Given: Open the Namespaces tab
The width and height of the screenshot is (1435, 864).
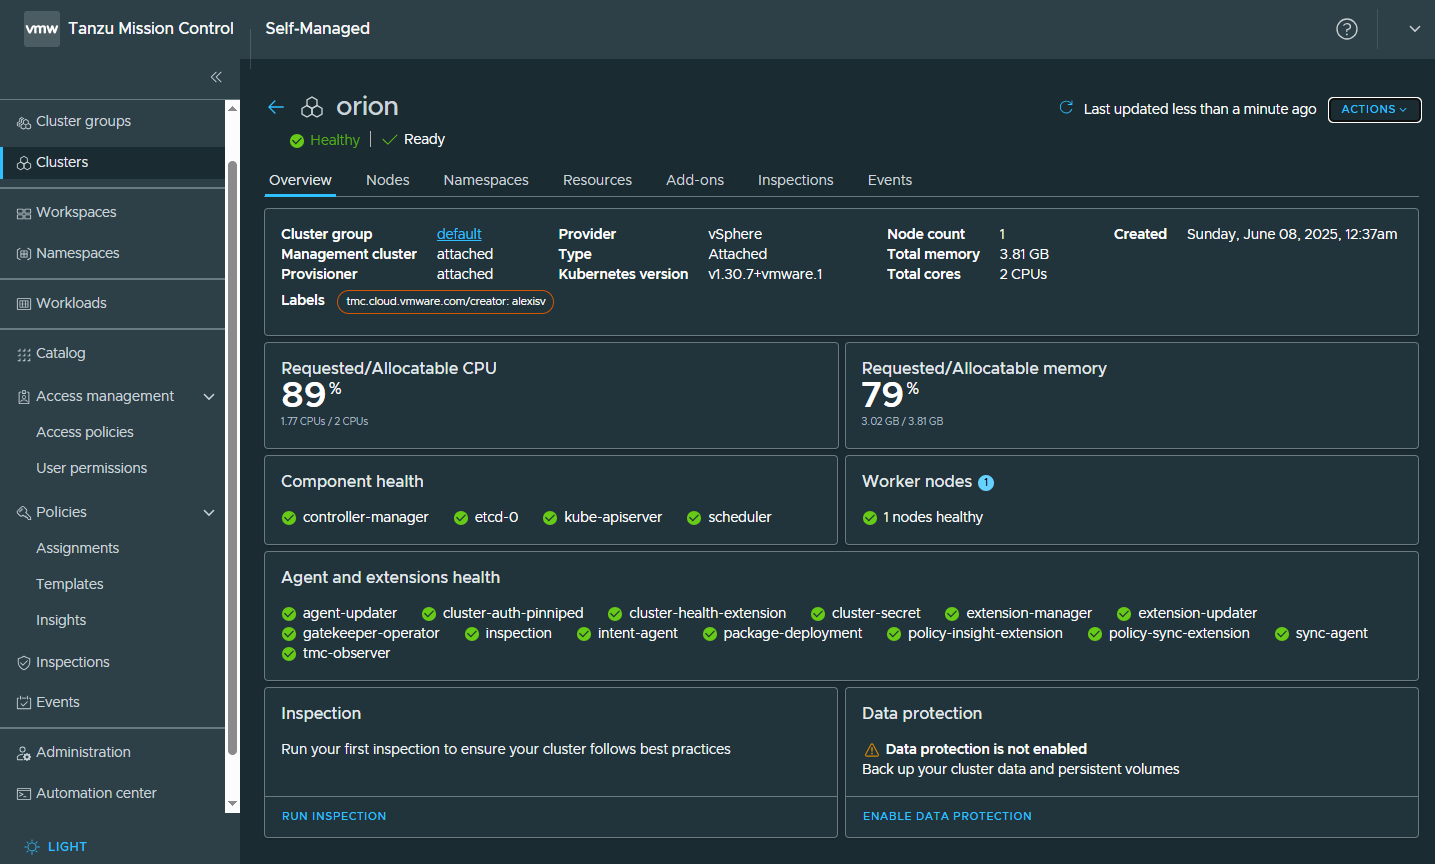Looking at the screenshot, I should point(486,180).
